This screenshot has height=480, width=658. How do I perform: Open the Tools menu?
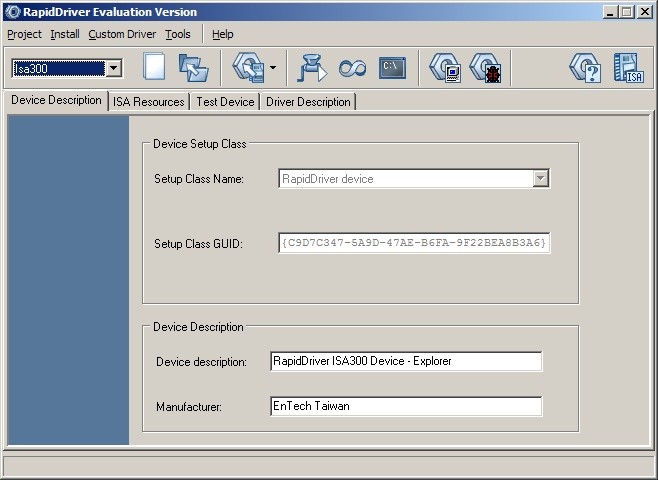[x=178, y=34]
